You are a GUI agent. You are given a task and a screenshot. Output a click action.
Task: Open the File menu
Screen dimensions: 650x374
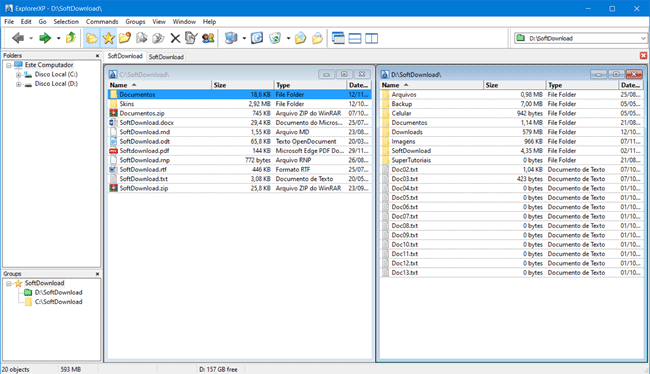pyautogui.click(x=9, y=22)
